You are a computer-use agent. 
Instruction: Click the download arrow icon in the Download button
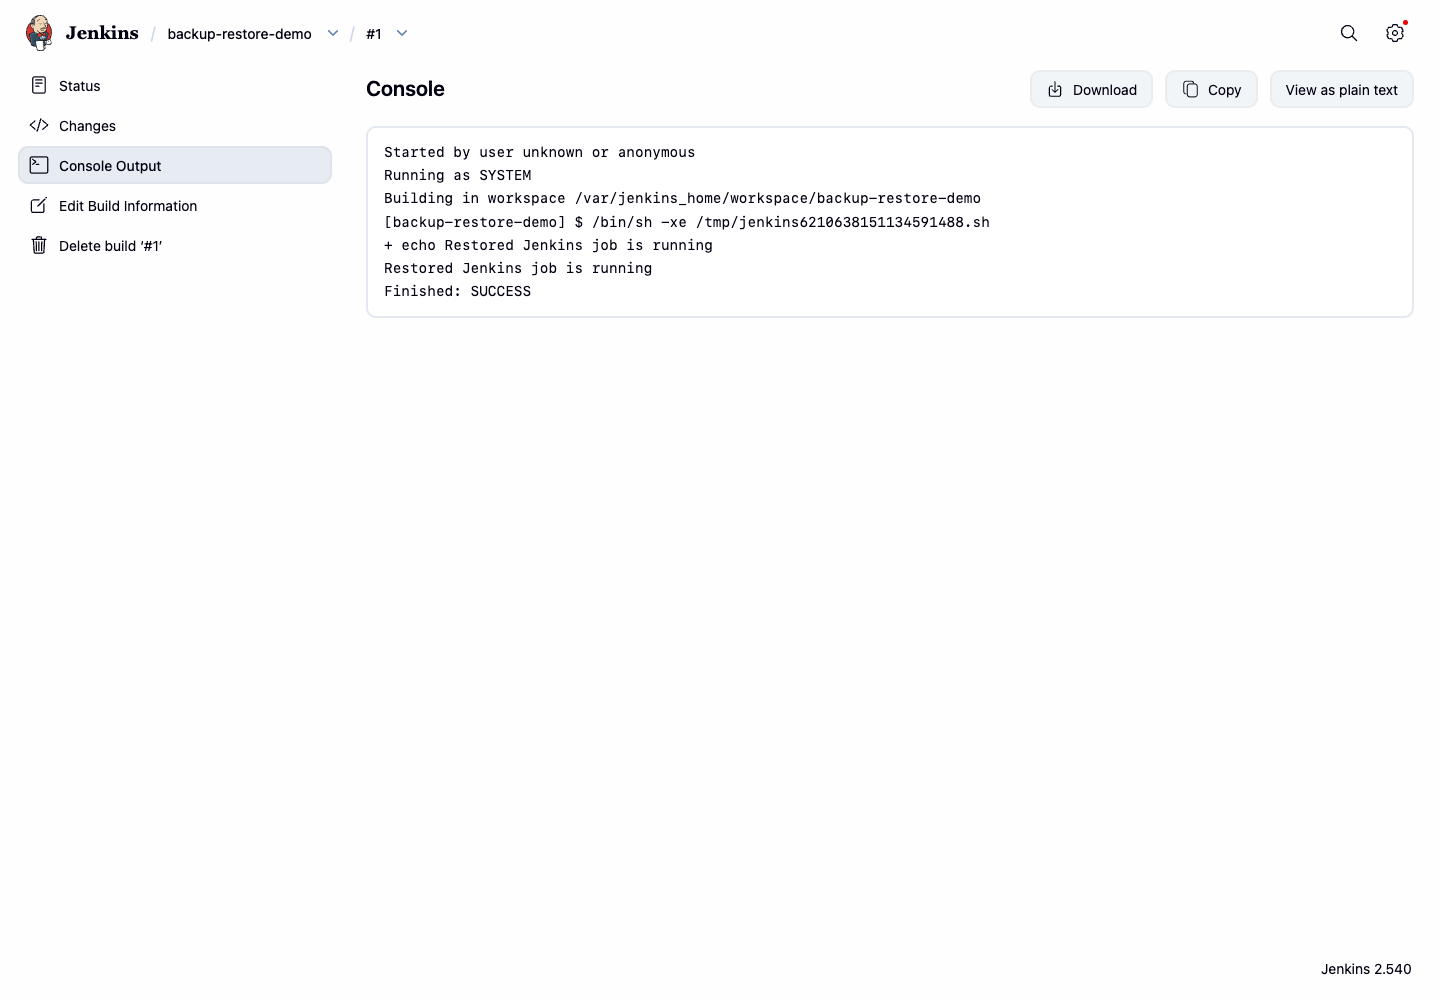pos(1055,90)
